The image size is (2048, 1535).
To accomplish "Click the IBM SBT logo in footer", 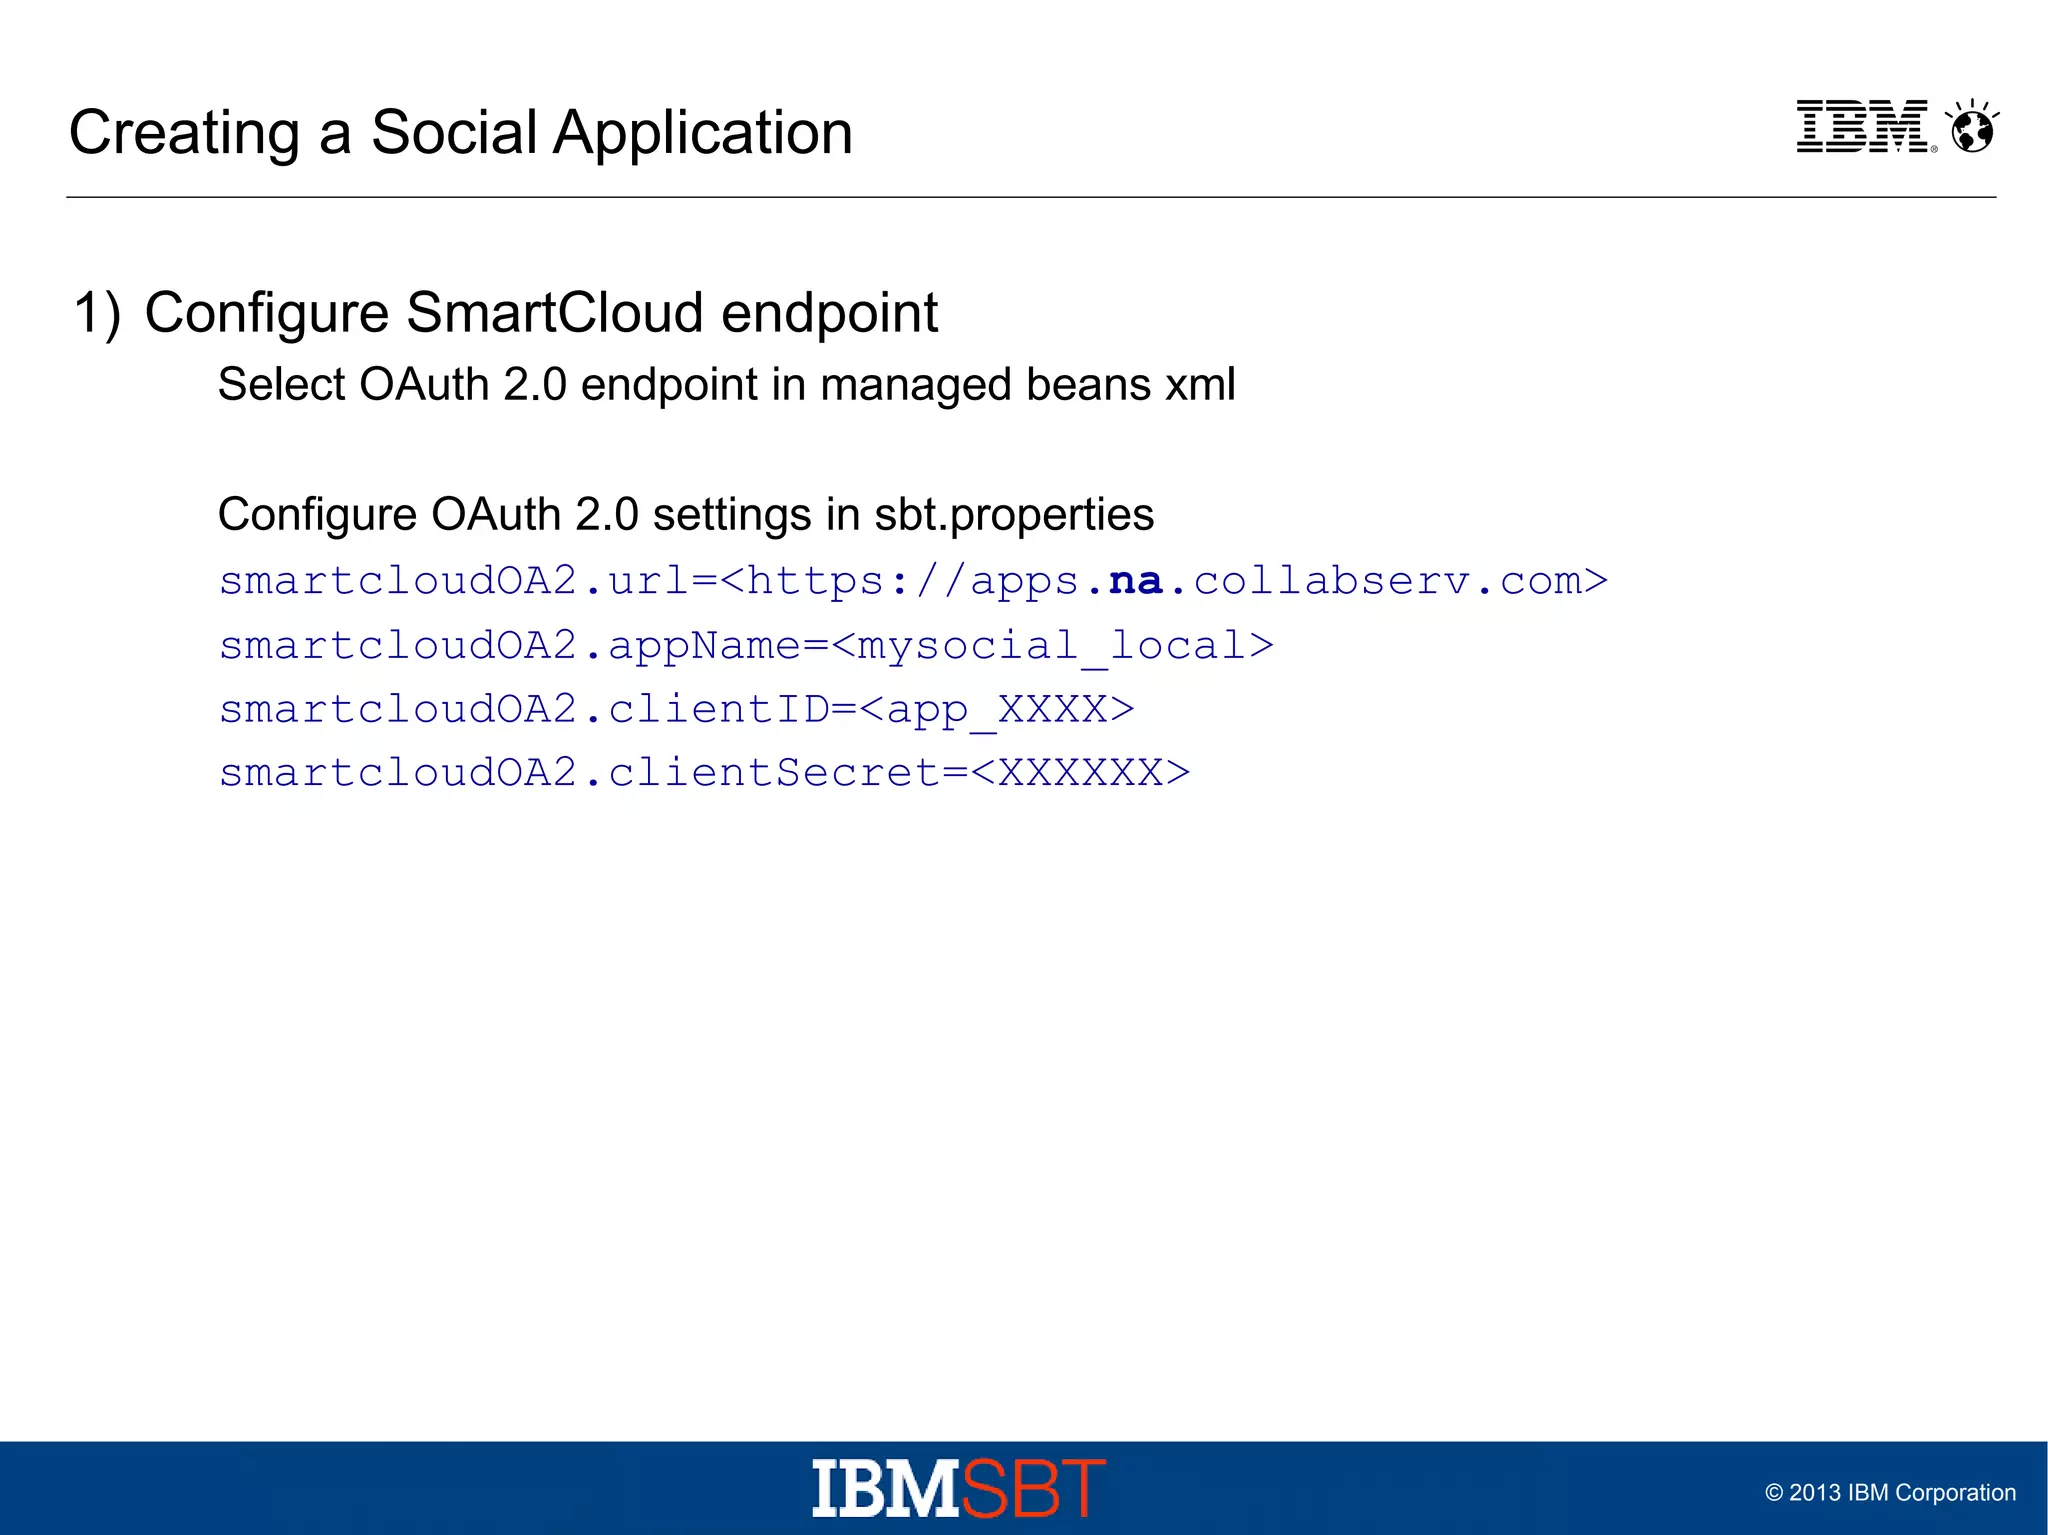I will (959, 1488).
